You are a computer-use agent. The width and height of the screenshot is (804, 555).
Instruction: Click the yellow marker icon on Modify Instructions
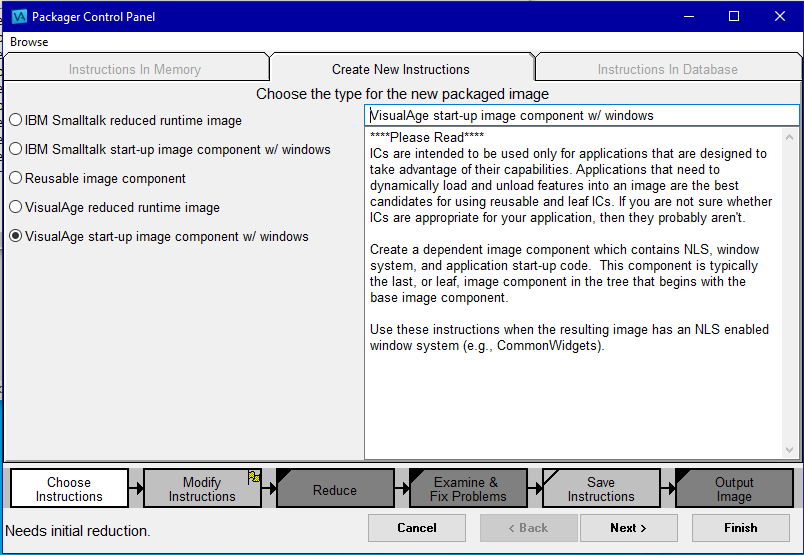(254, 477)
